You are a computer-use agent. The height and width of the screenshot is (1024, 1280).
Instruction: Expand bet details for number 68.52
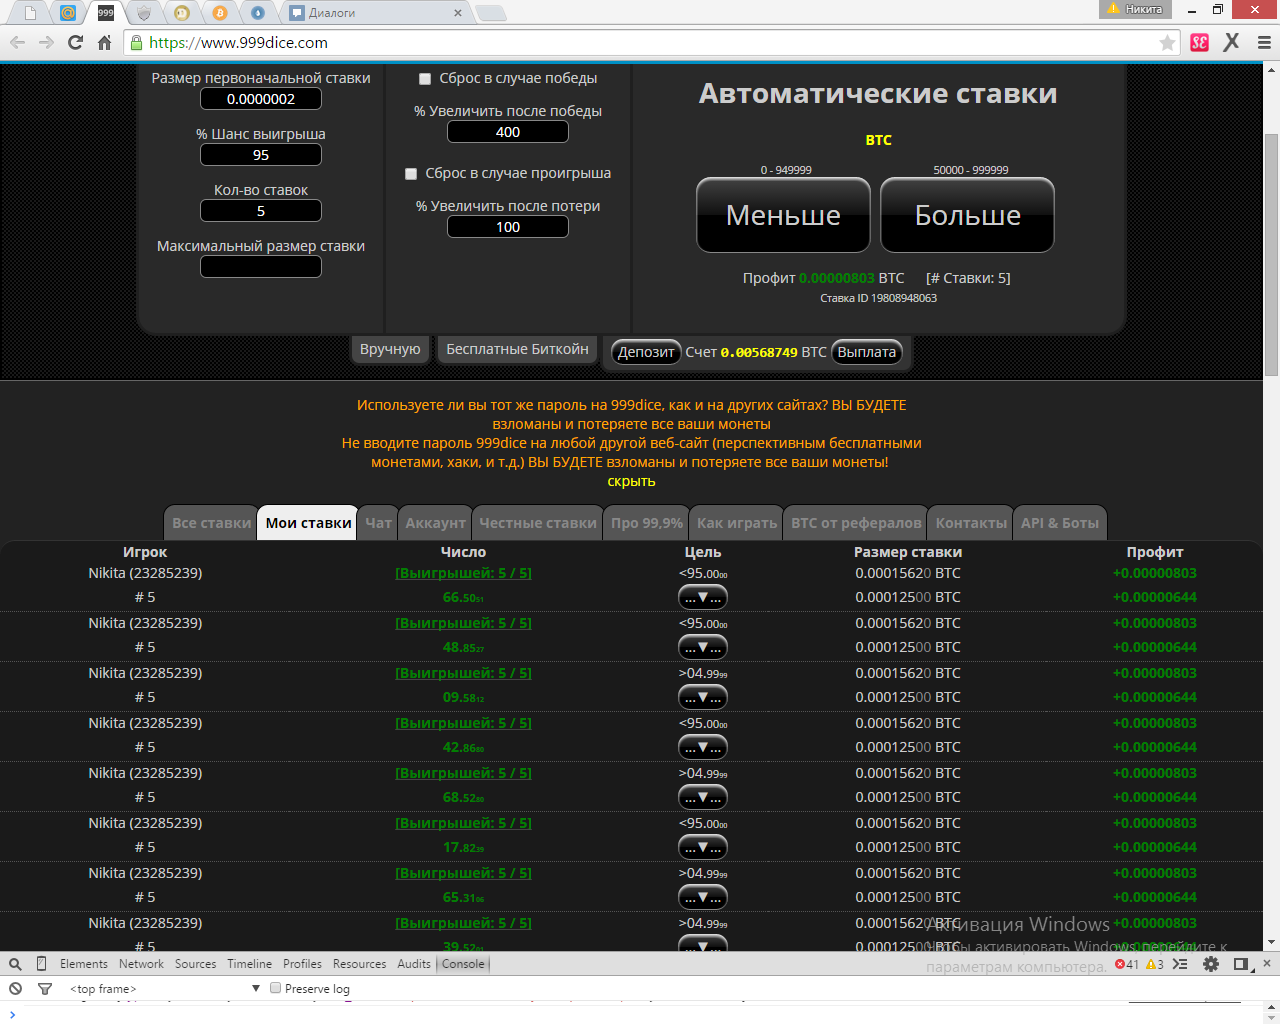coord(703,797)
